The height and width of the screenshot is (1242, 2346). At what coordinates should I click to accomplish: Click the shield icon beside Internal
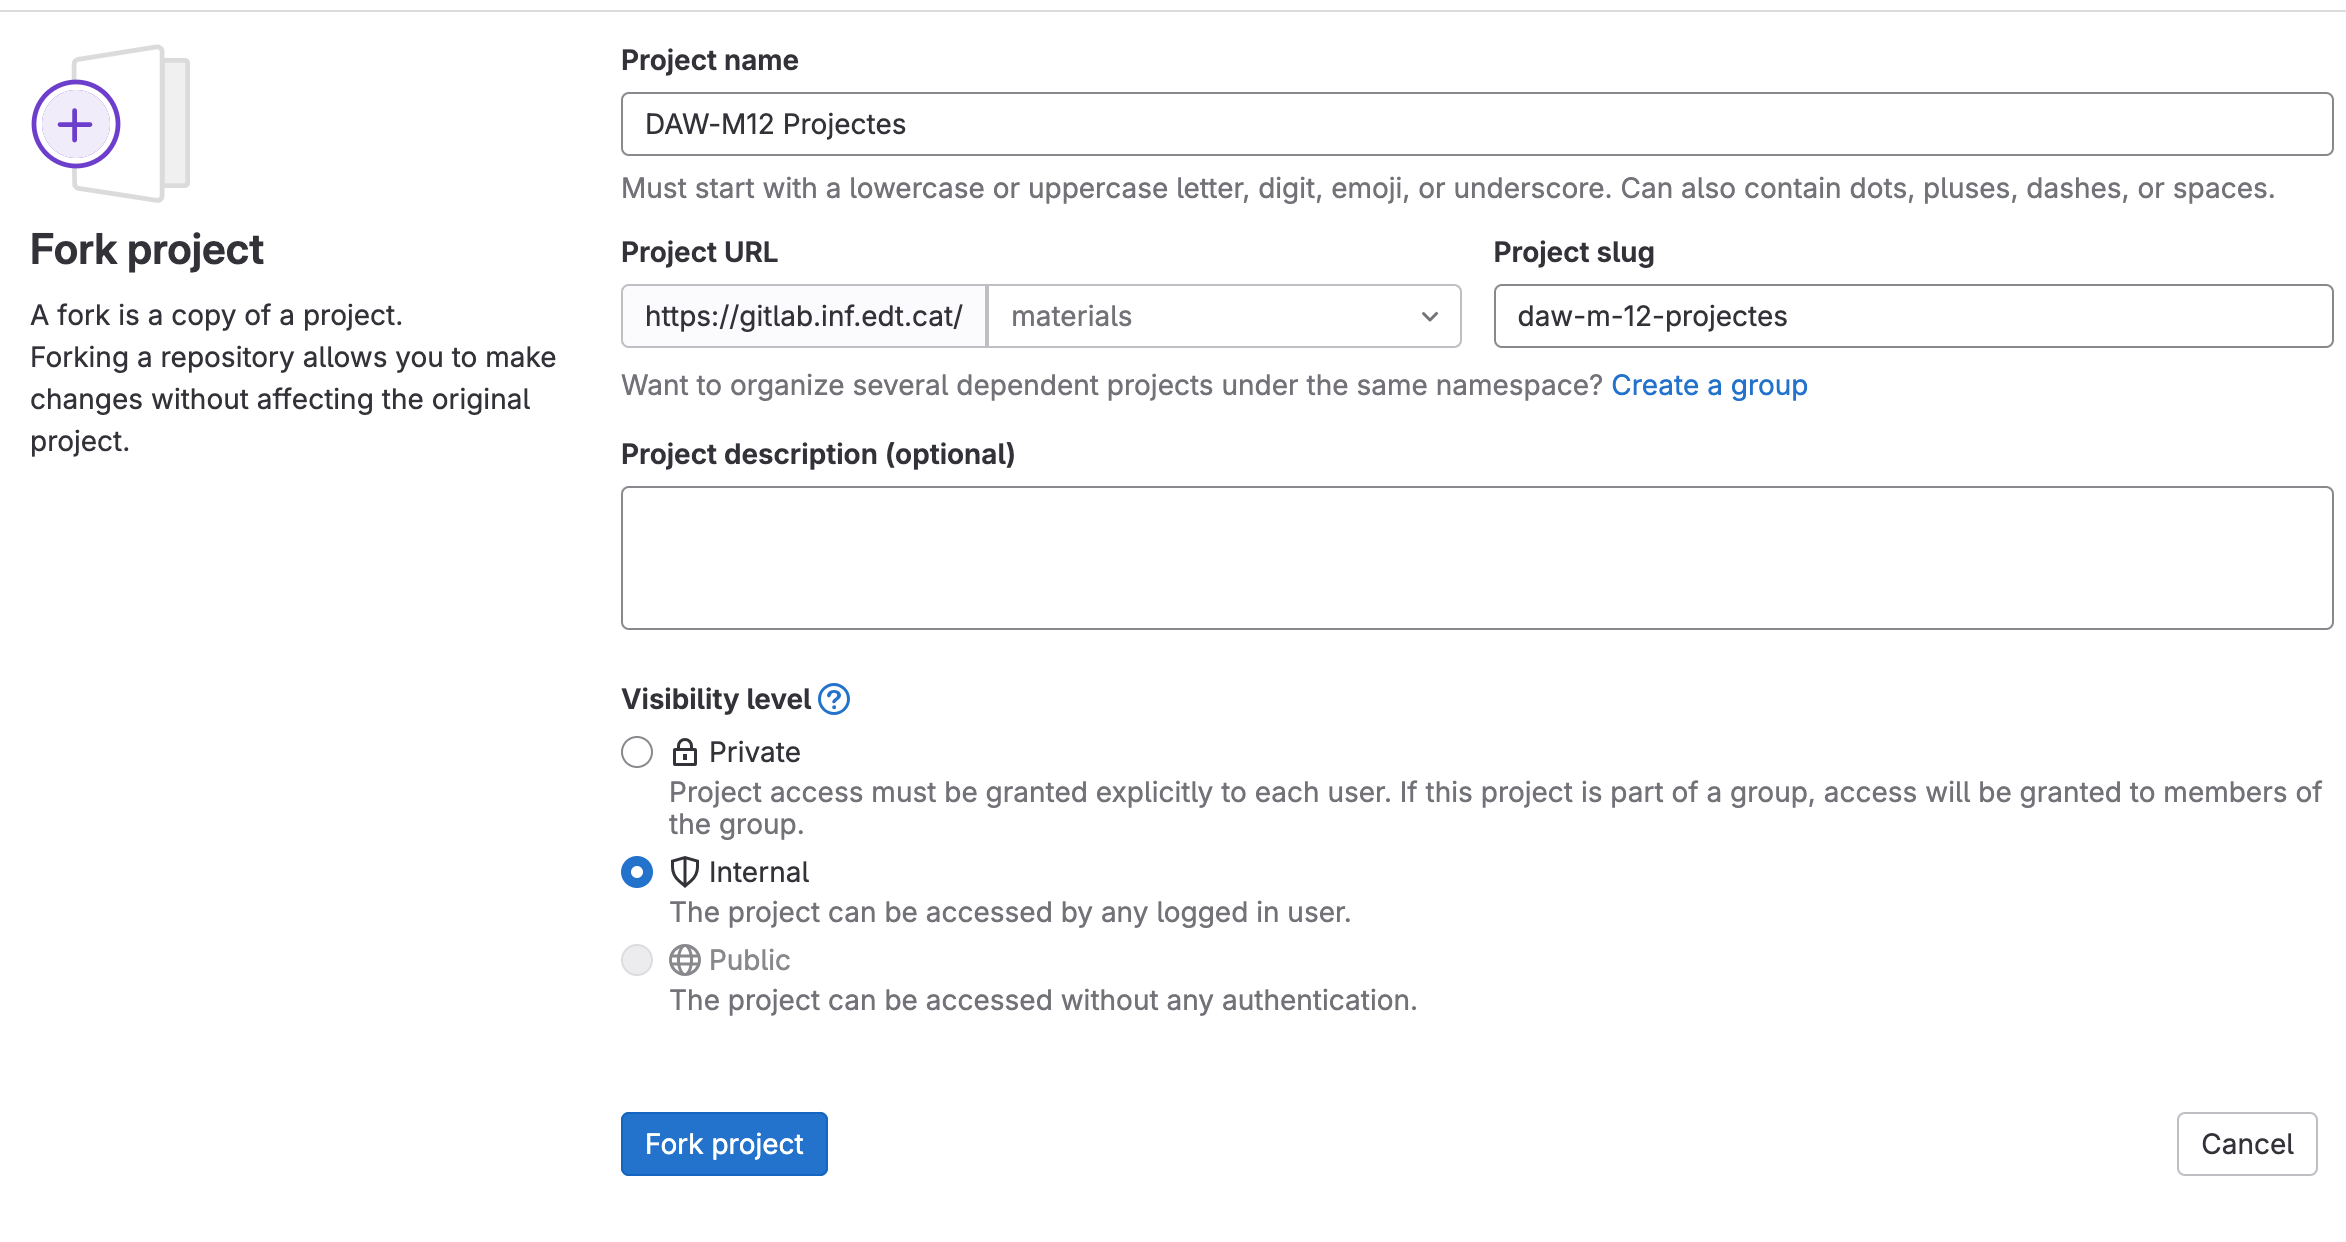click(684, 871)
